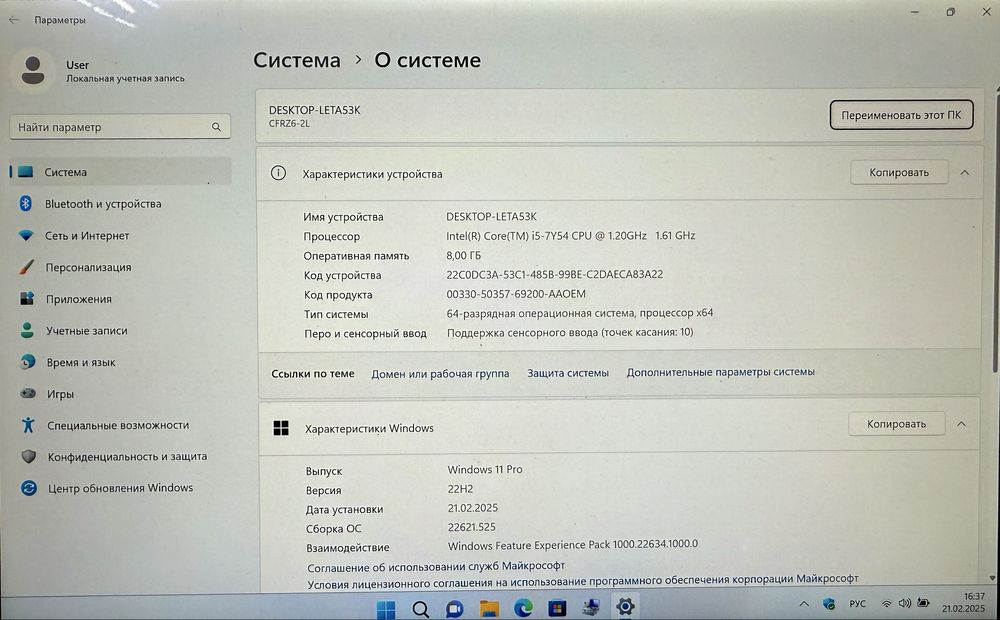1000x620 pixels.
Task: Click the Время и язык clock icon
Action: pyautogui.click(x=27, y=362)
